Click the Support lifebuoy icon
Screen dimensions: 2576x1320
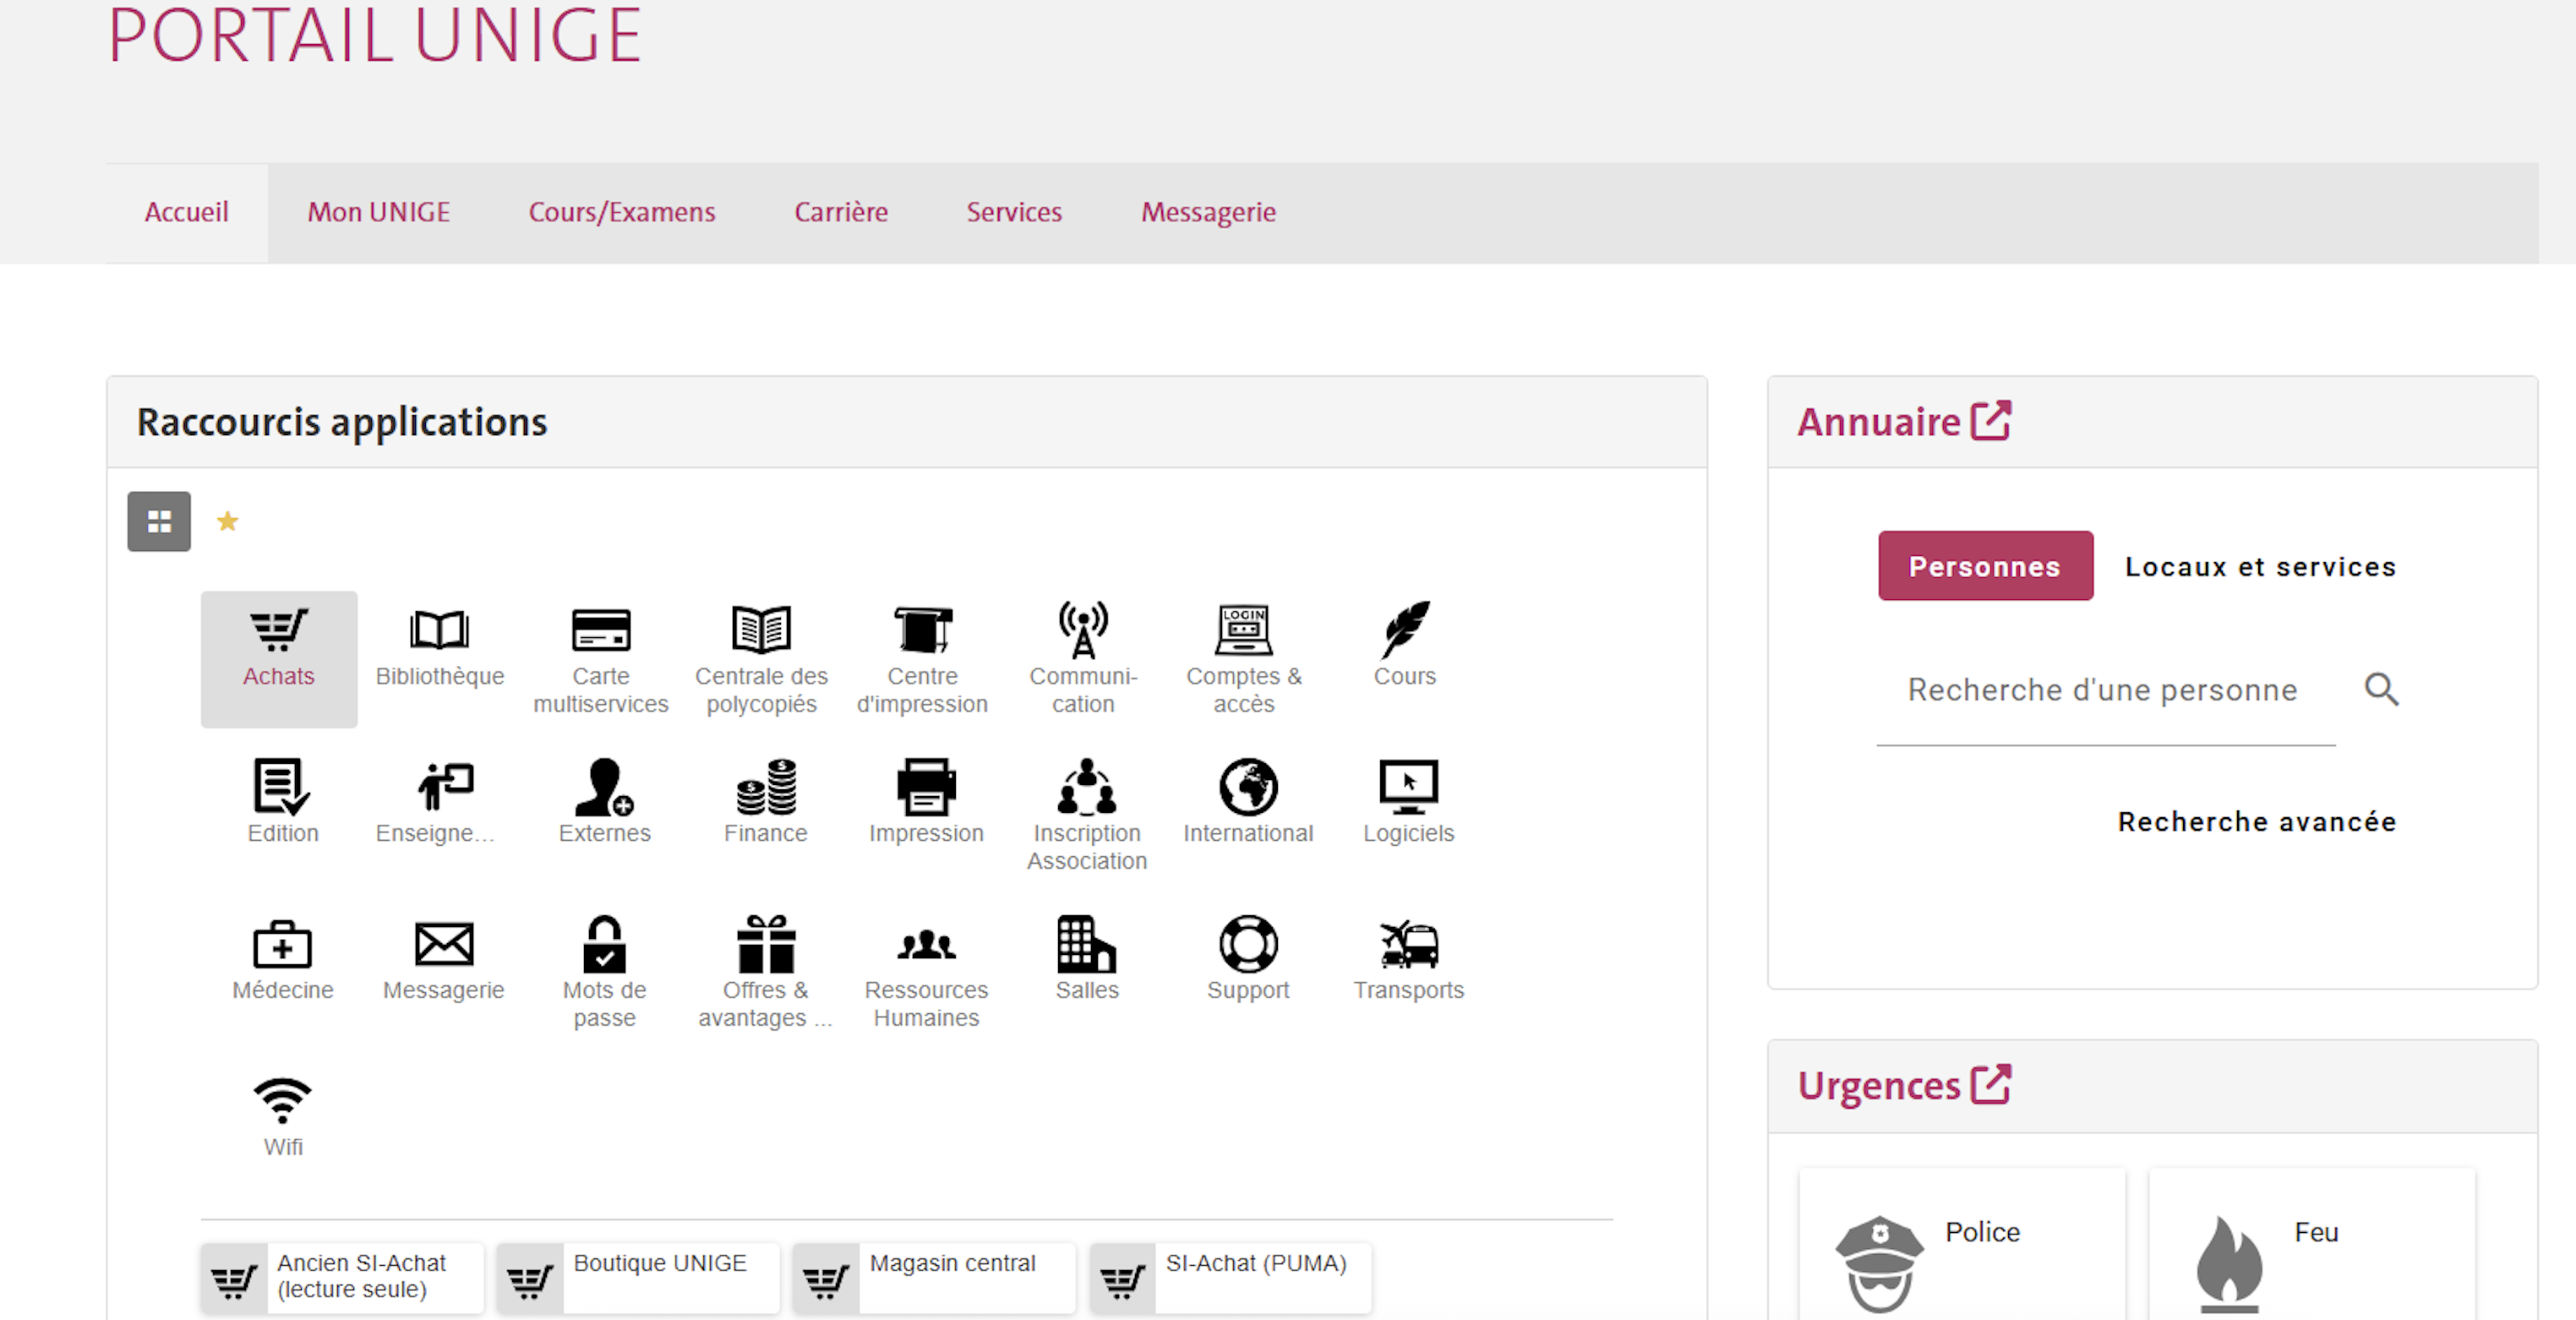click(1248, 944)
